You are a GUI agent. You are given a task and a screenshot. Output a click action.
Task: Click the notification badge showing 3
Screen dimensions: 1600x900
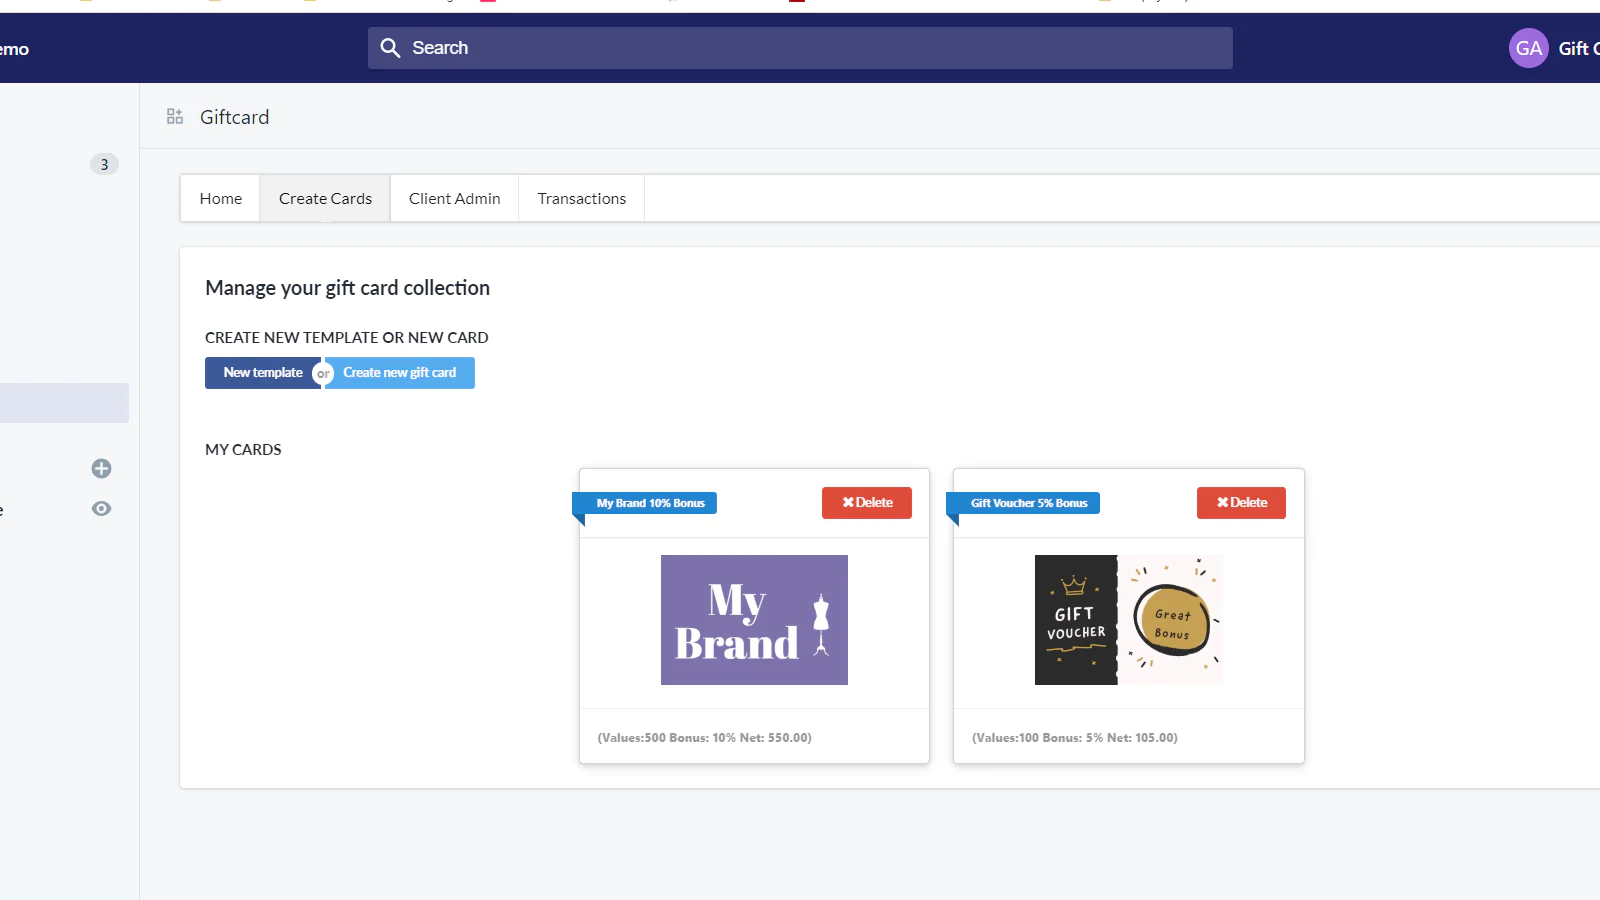tap(104, 164)
